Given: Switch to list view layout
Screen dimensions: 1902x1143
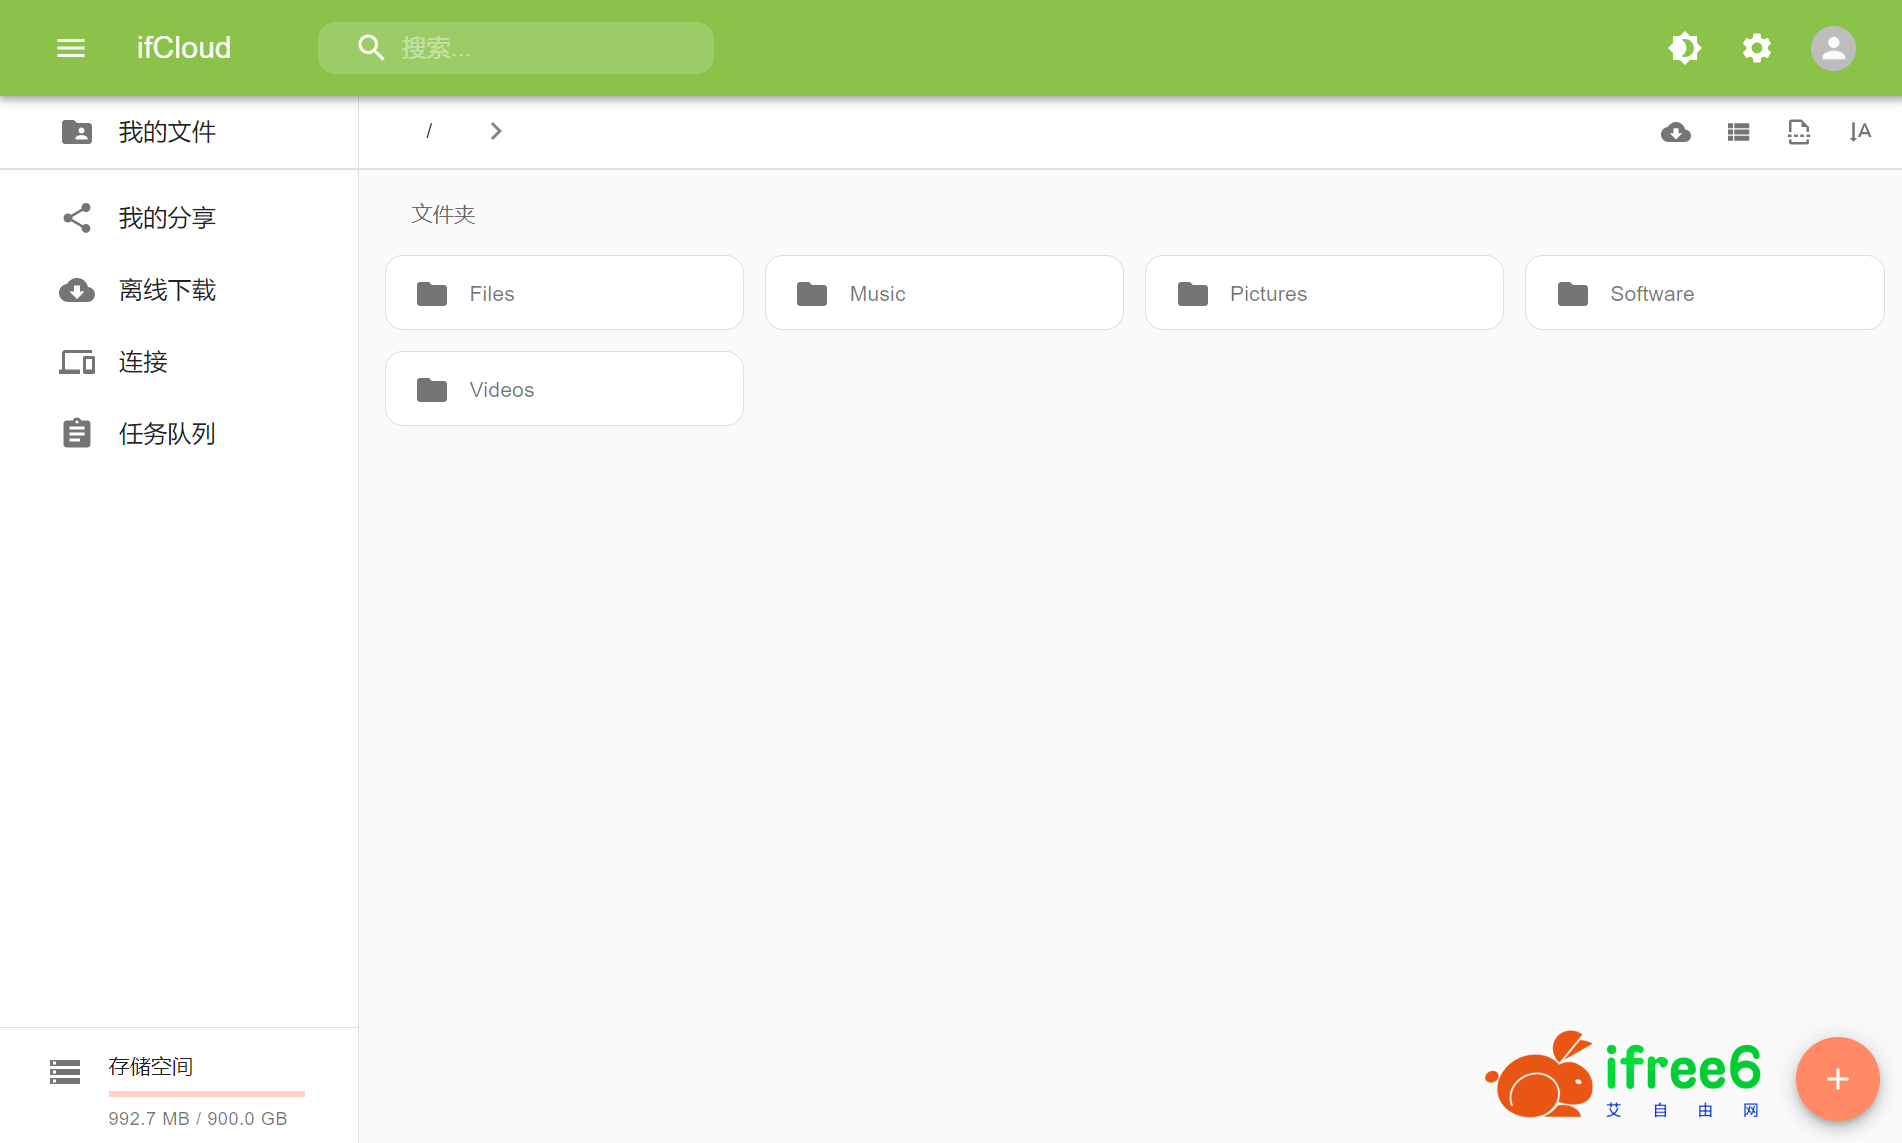Looking at the screenshot, I should [1738, 132].
